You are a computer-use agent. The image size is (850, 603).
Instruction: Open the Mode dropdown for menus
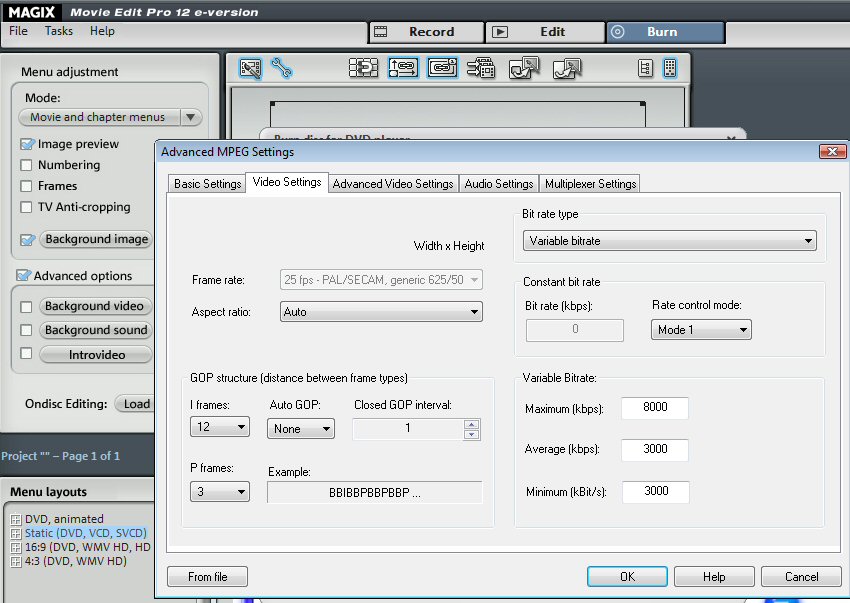tap(110, 117)
